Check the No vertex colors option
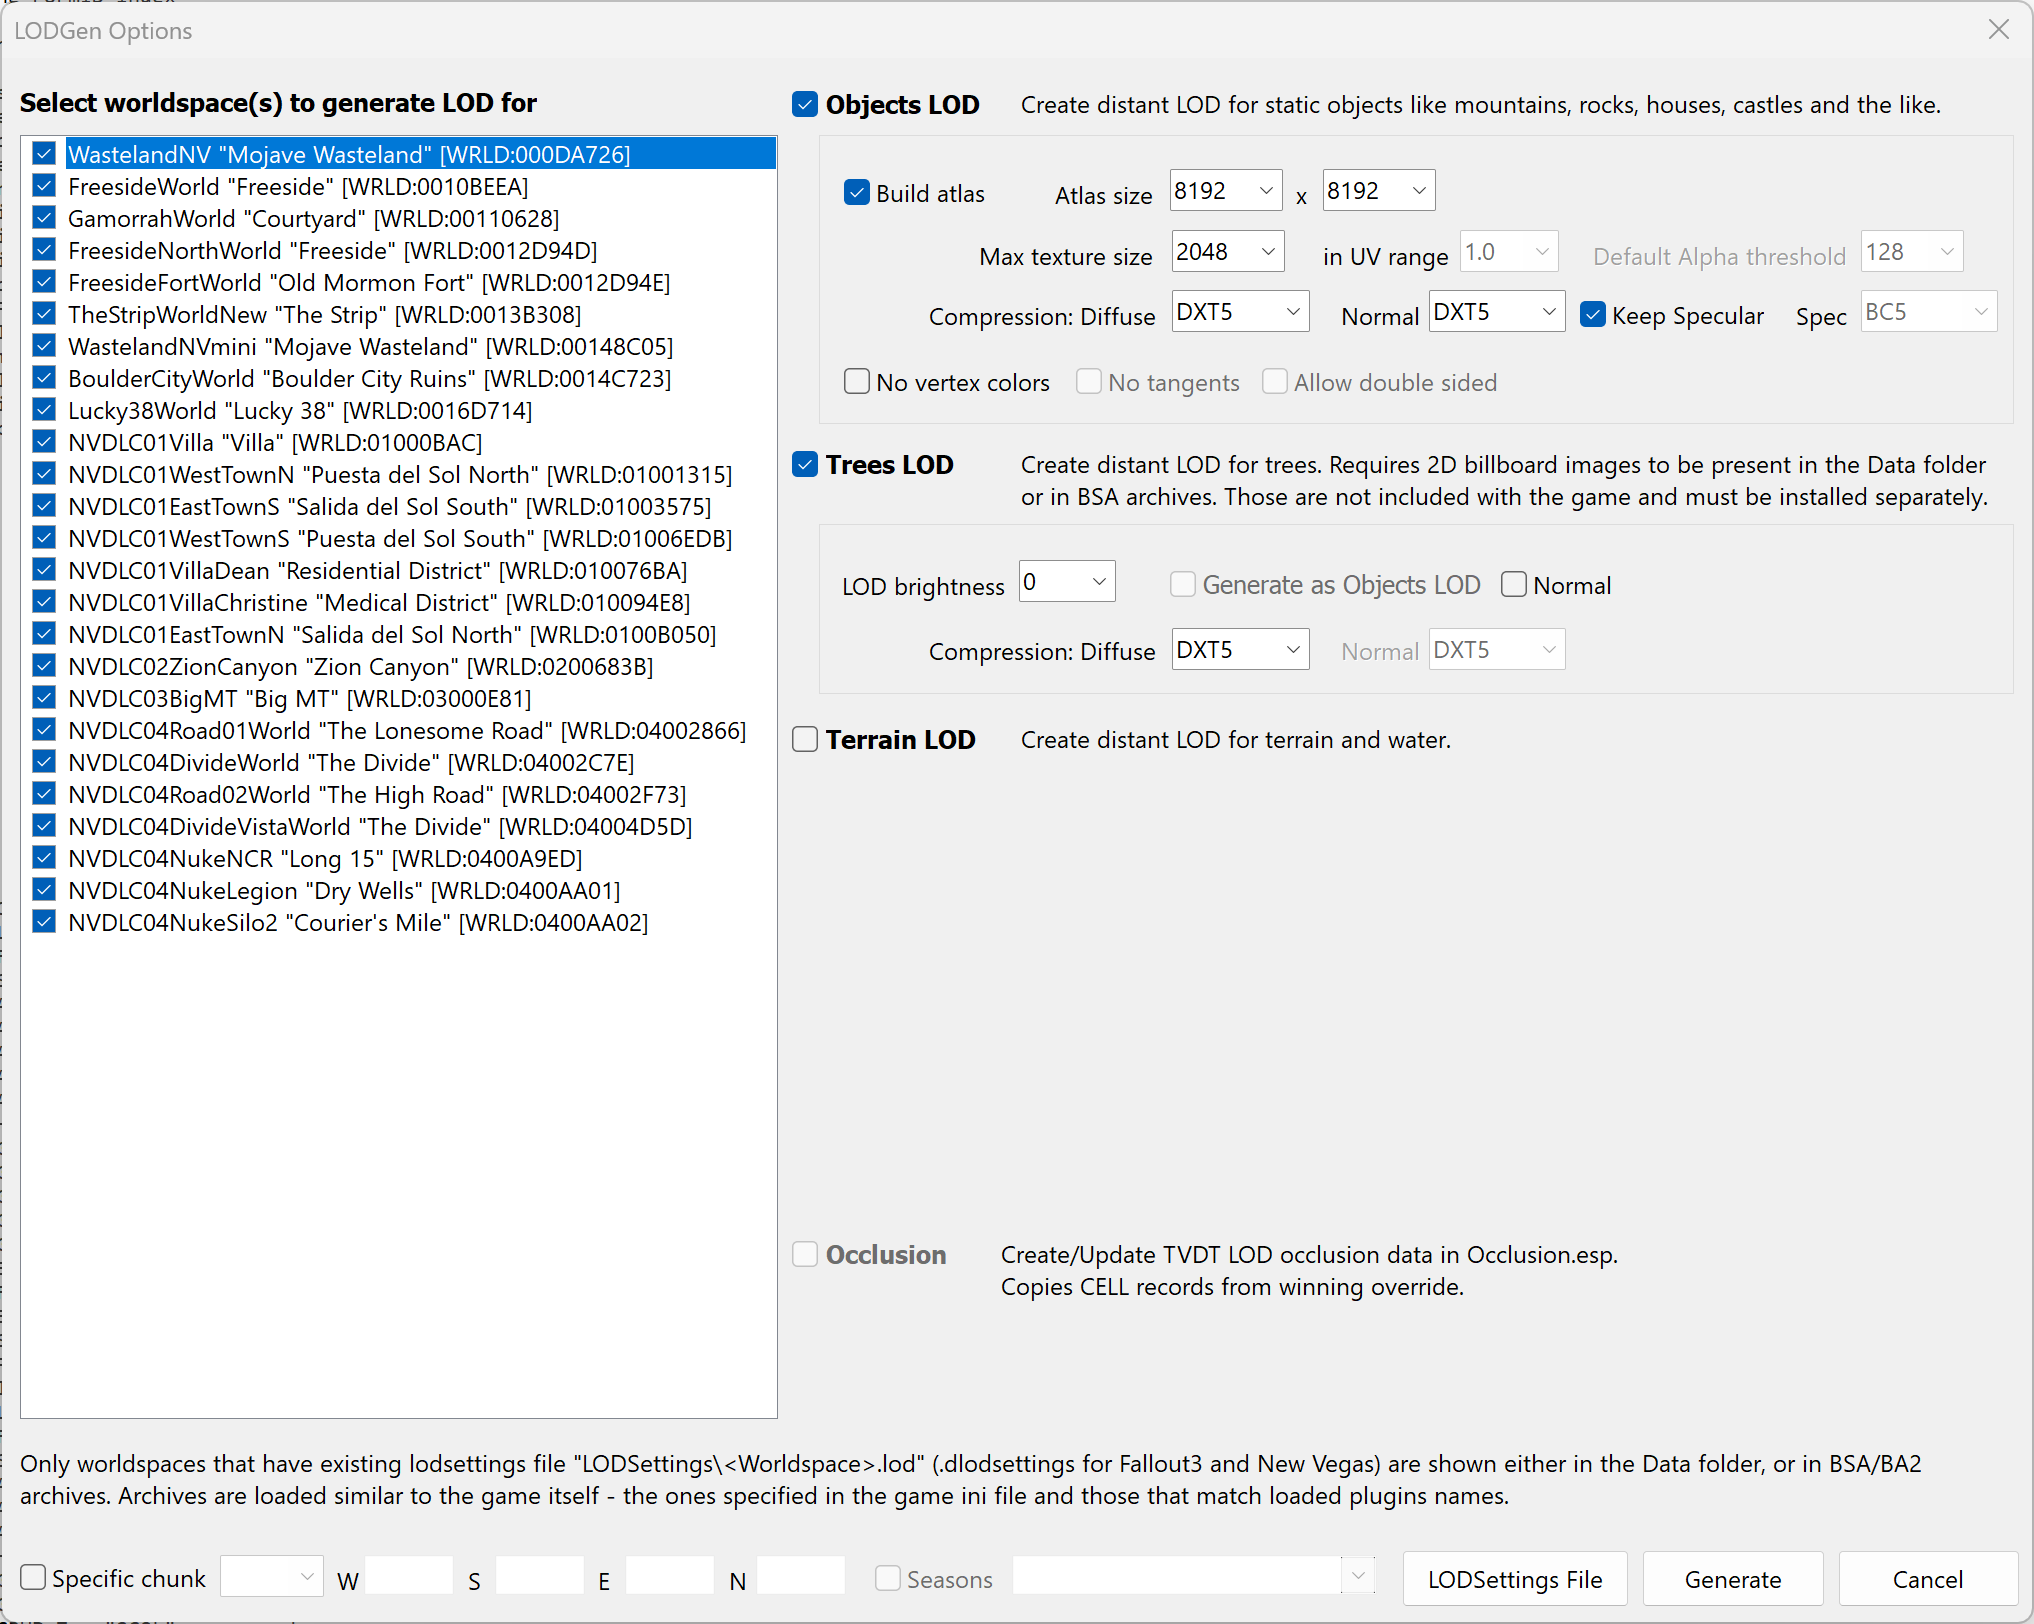 857,381
